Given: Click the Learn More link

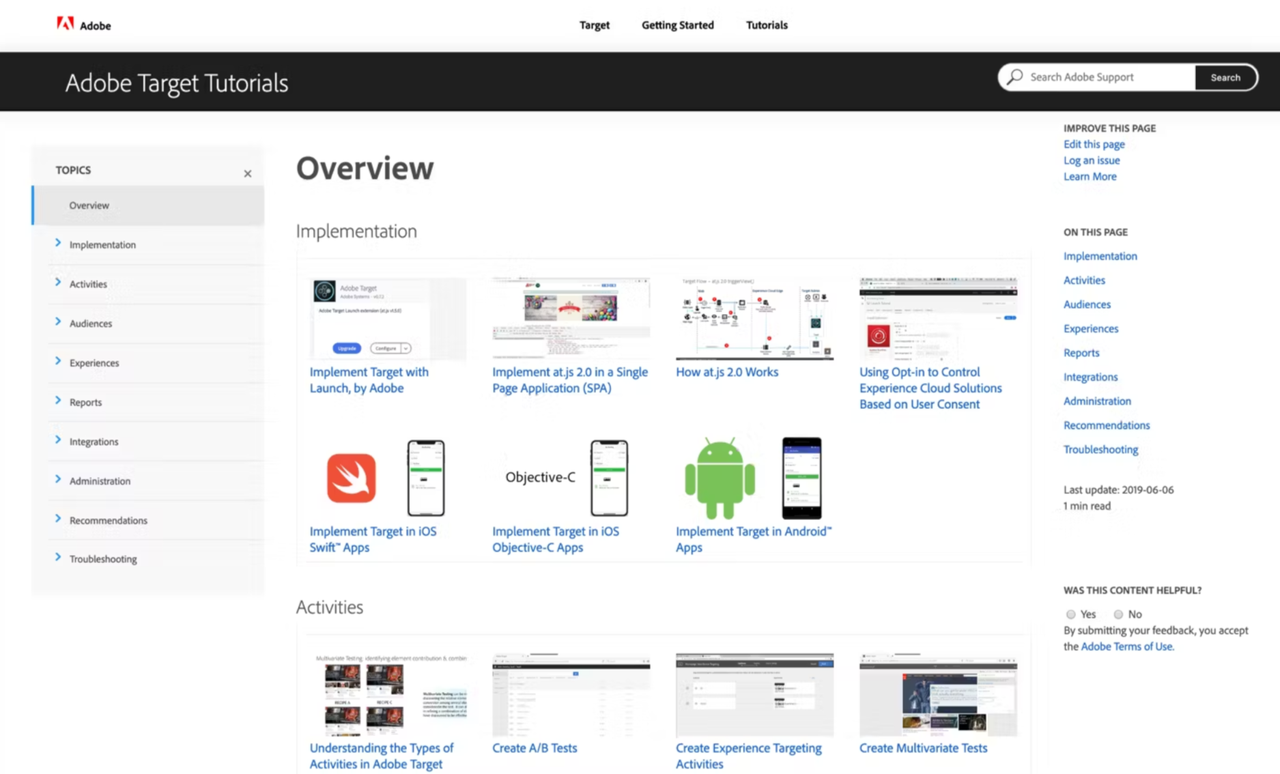Looking at the screenshot, I should click(1090, 176).
